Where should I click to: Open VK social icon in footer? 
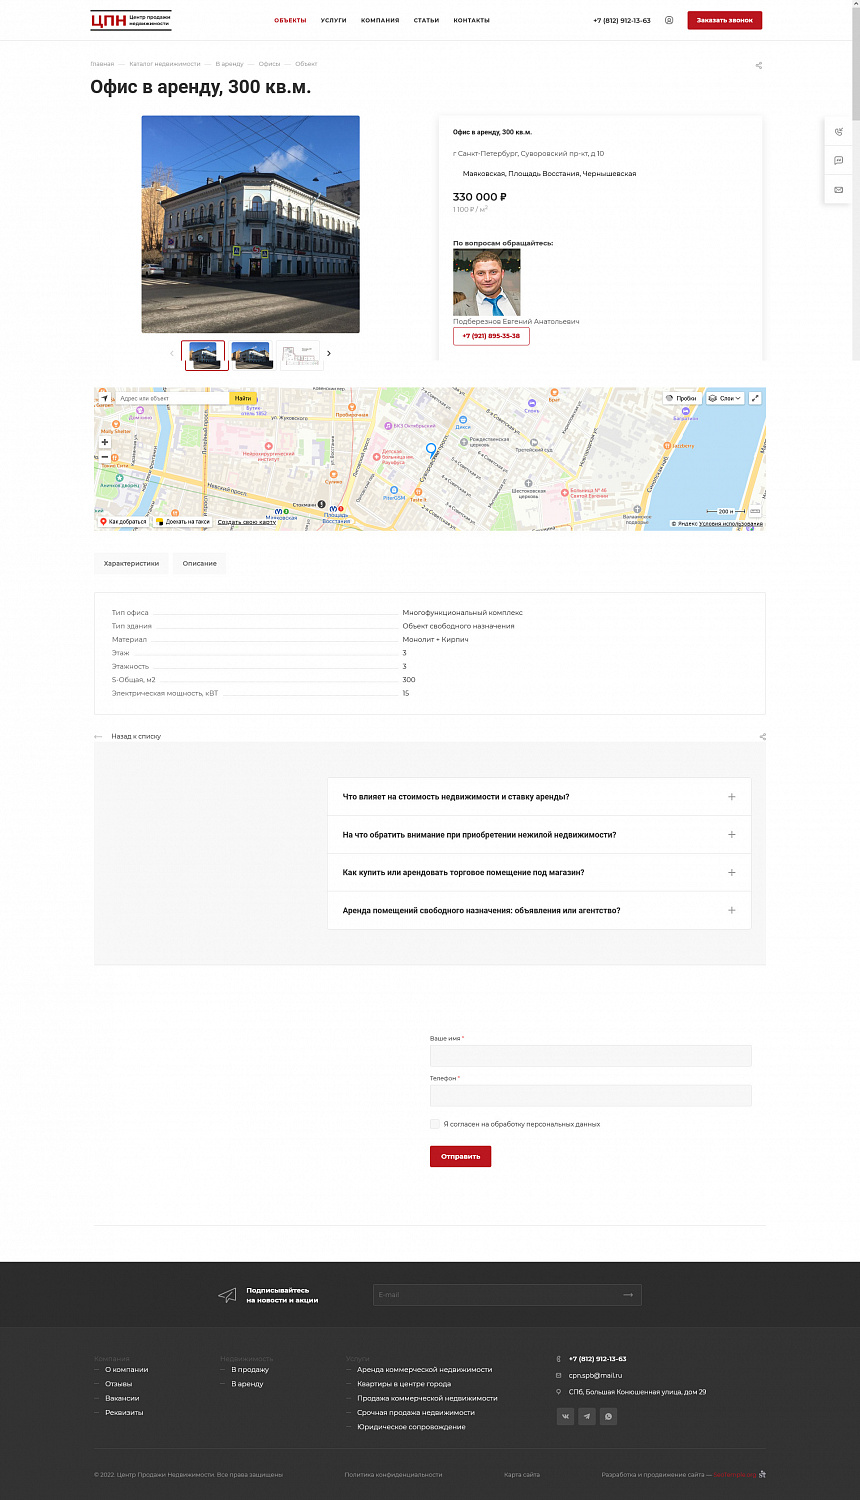tap(565, 1416)
